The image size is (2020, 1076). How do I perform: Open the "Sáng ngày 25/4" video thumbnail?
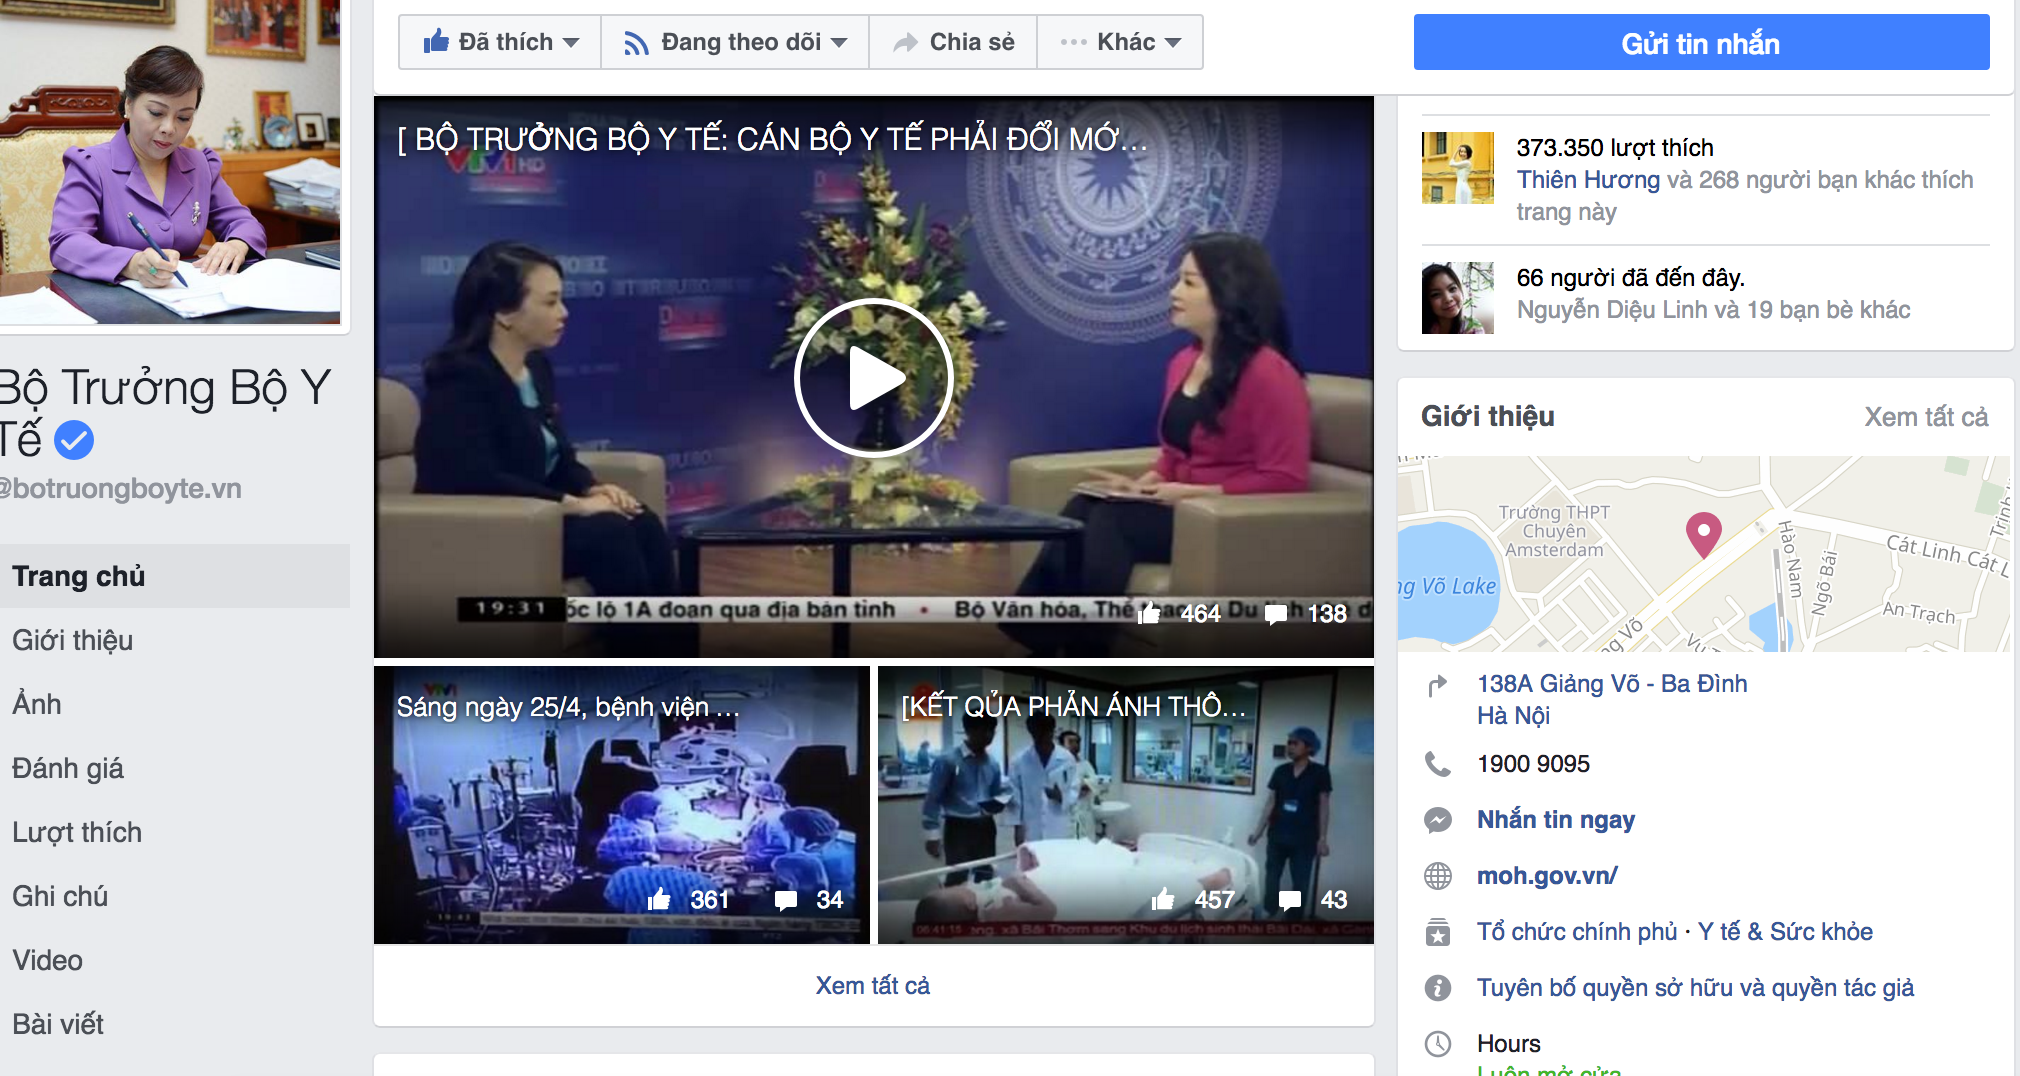(622, 805)
